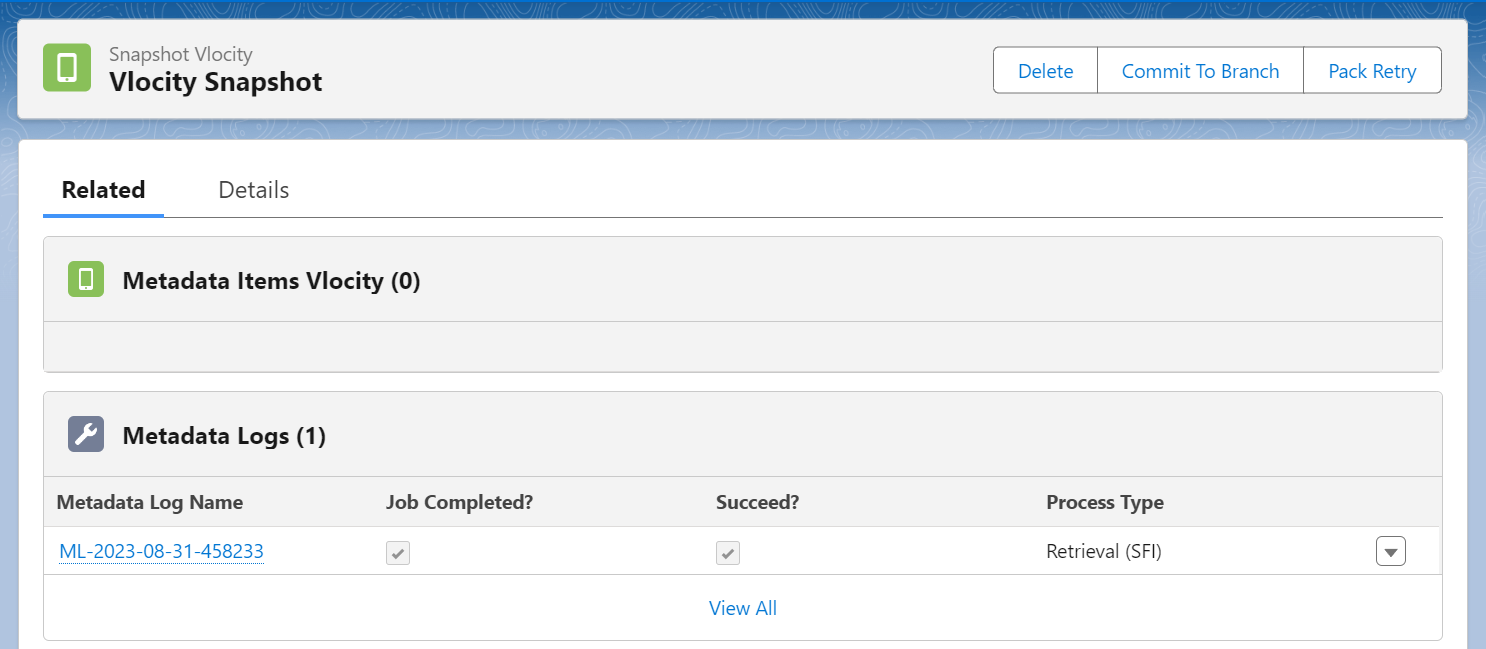Click the green Snapshot Vlocity record icon
This screenshot has width=1486, height=649.
click(67, 68)
